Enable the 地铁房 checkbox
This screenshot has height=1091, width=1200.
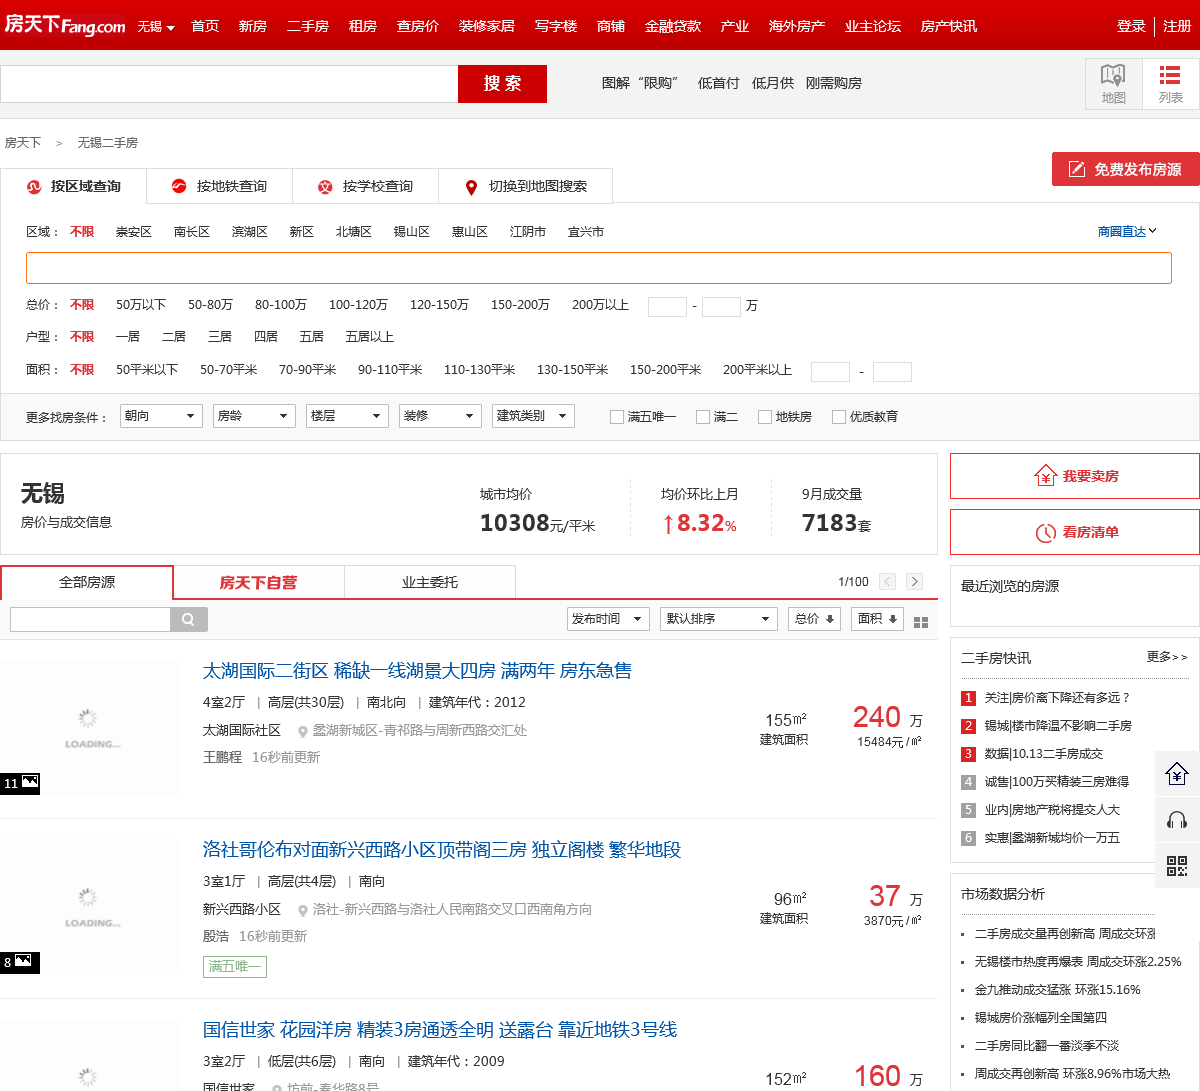click(765, 417)
